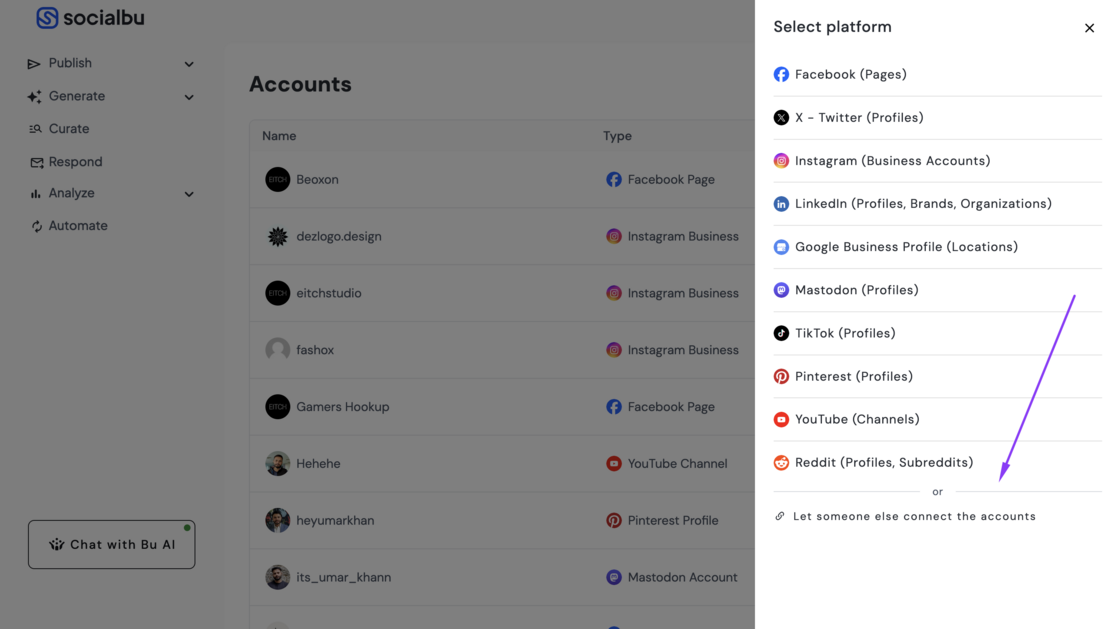Screen dimensions: 1120x629
Task: Choose Google Business Profile (Locations)
Action: [x=906, y=247]
